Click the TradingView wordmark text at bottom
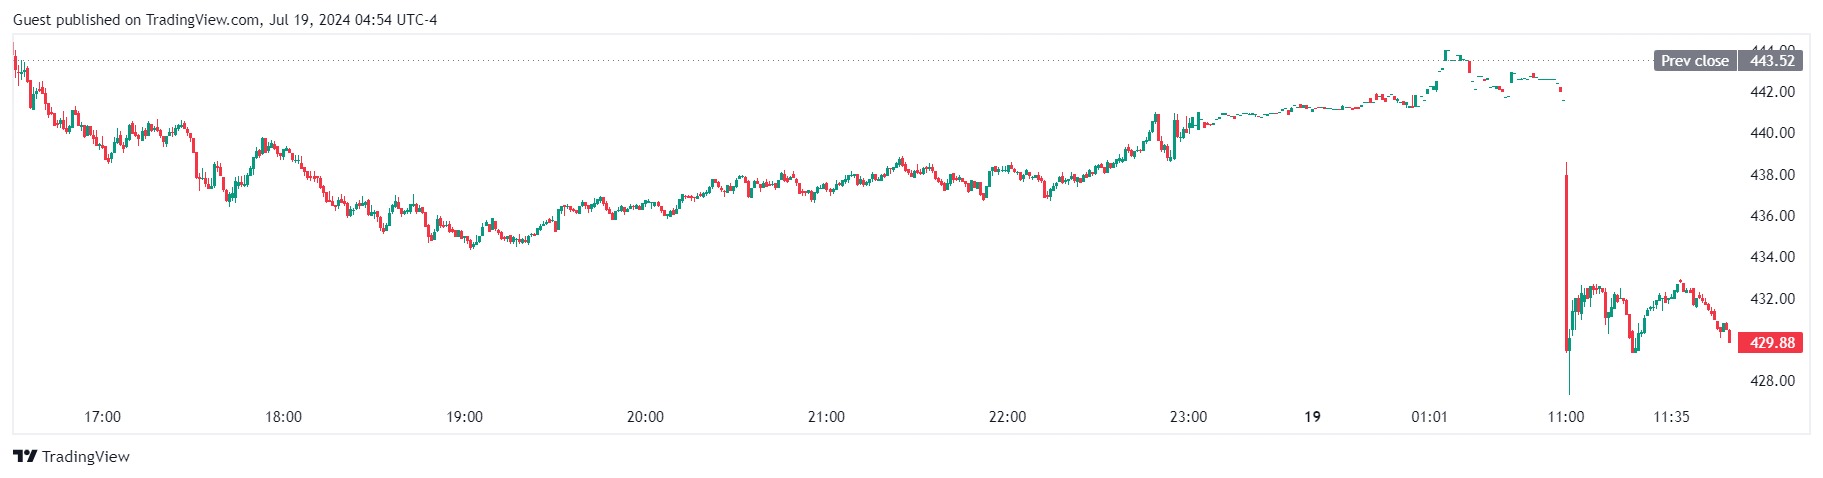Screen dimensions: 1823x478 pos(86,457)
